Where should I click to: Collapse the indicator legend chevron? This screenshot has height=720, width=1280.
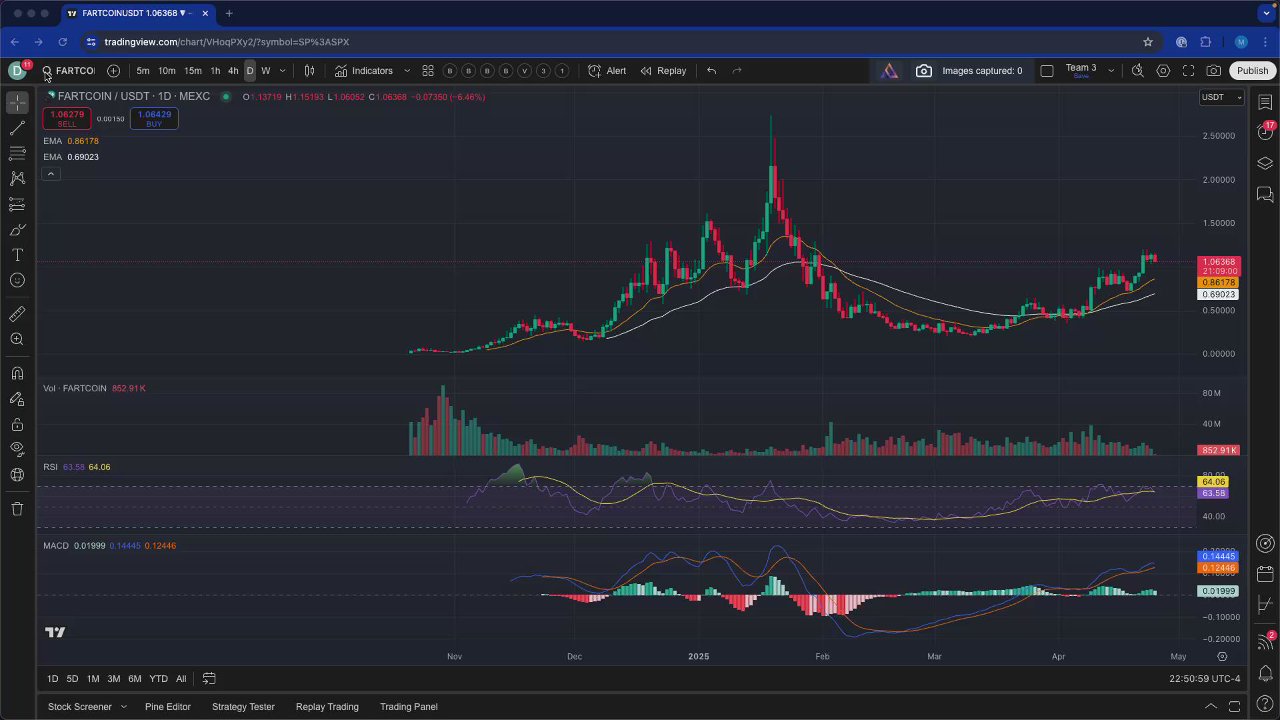pos(51,174)
